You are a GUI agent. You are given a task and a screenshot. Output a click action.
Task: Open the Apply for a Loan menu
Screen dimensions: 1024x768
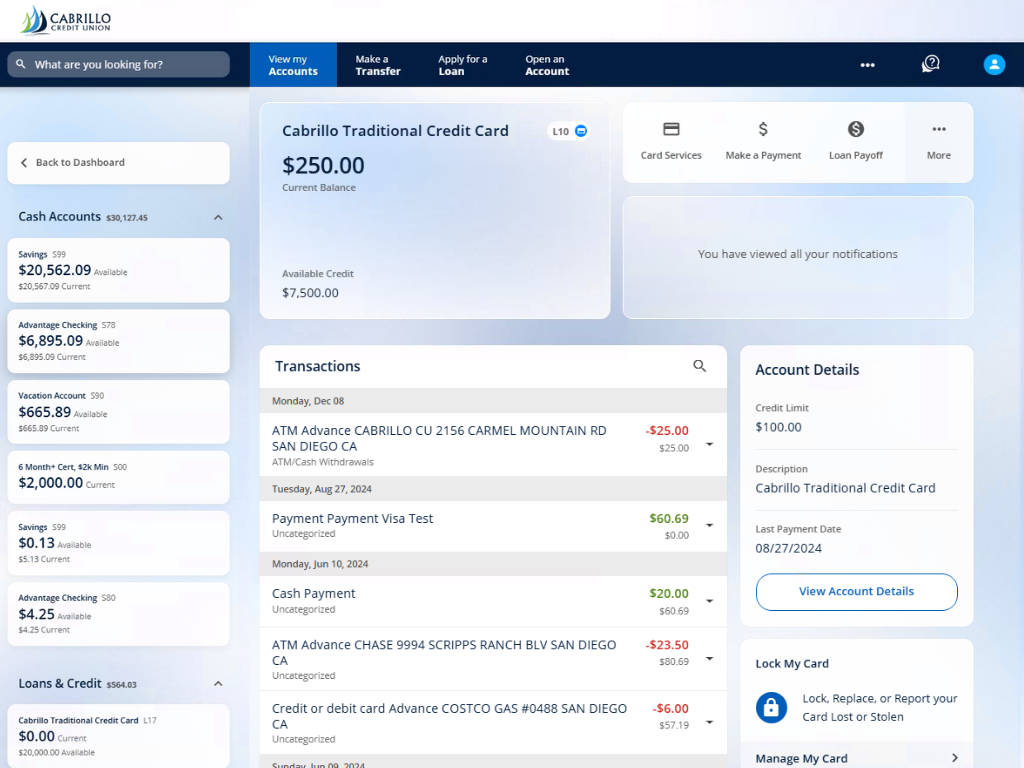463,65
